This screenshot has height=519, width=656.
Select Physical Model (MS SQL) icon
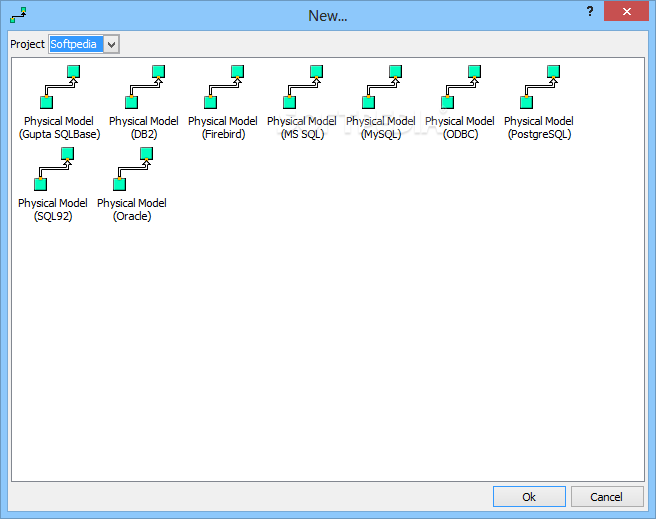tap(303, 87)
